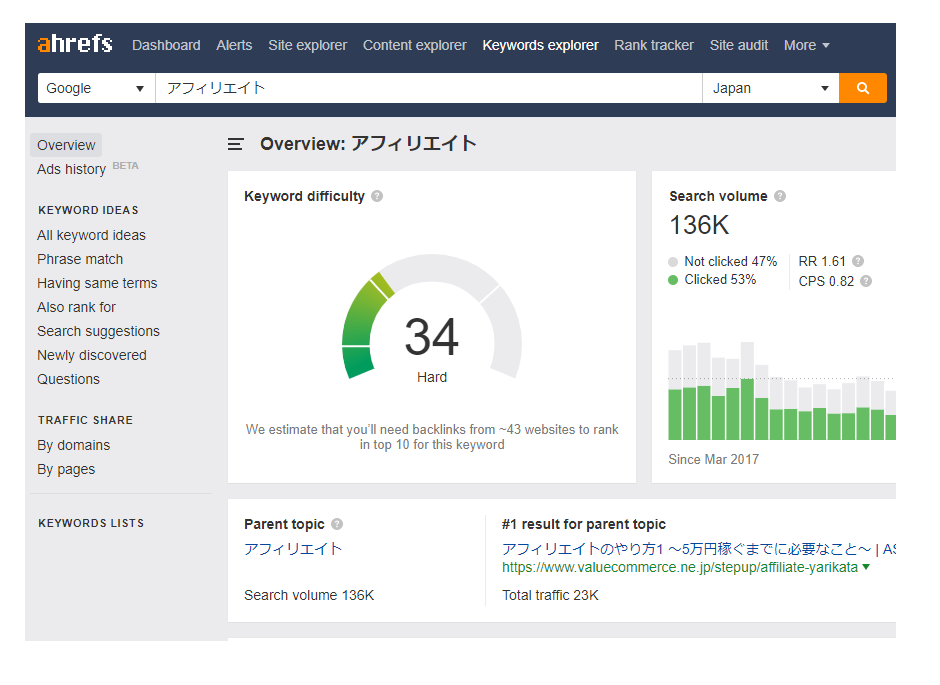Open the Google search engine dropdown
The image size is (940, 685).
coord(97,88)
